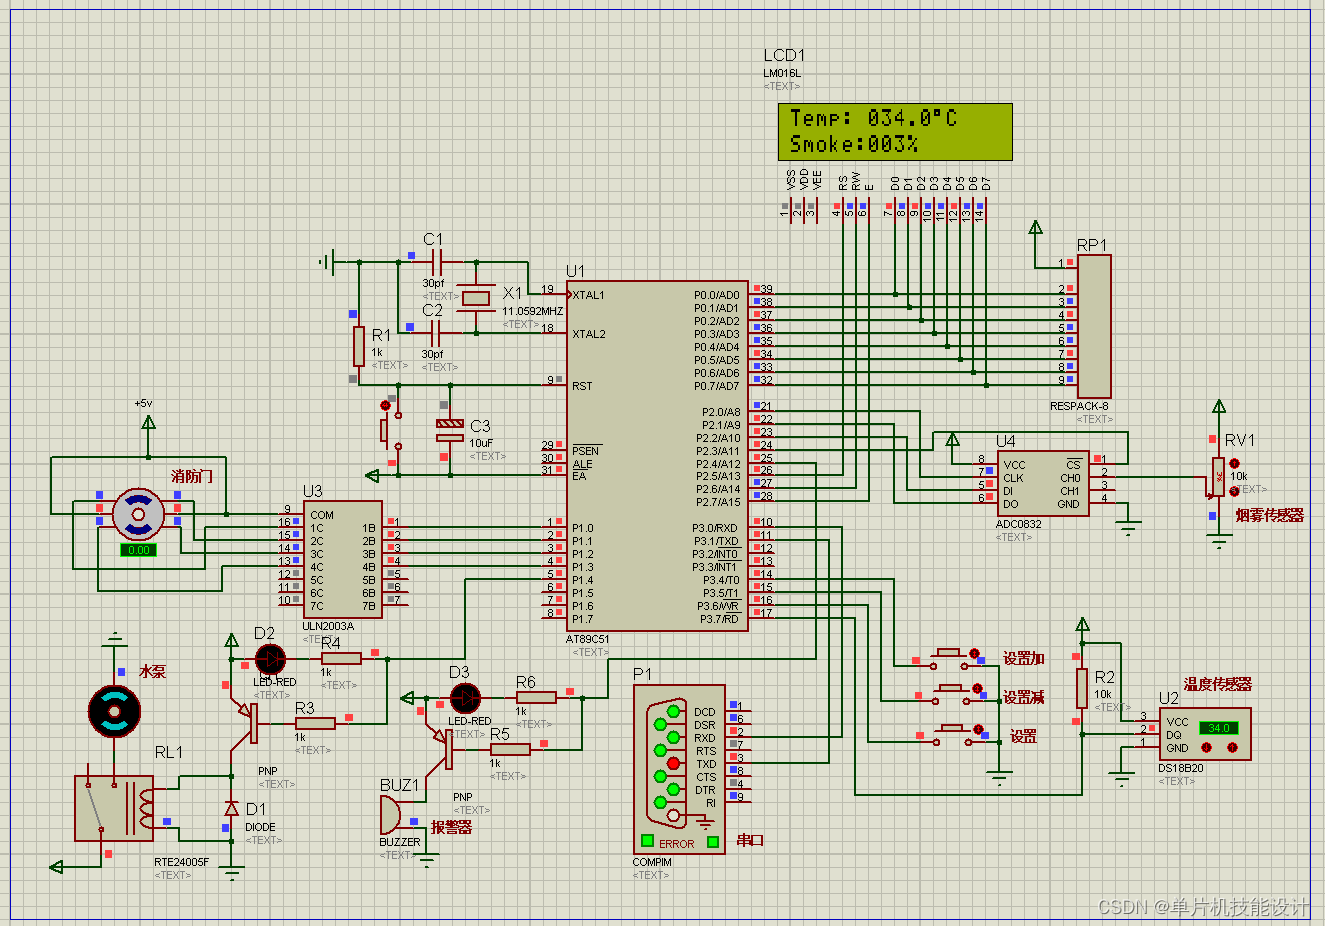Select resistor R1 1k
This screenshot has height=926, width=1325.
(x=358, y=346)
